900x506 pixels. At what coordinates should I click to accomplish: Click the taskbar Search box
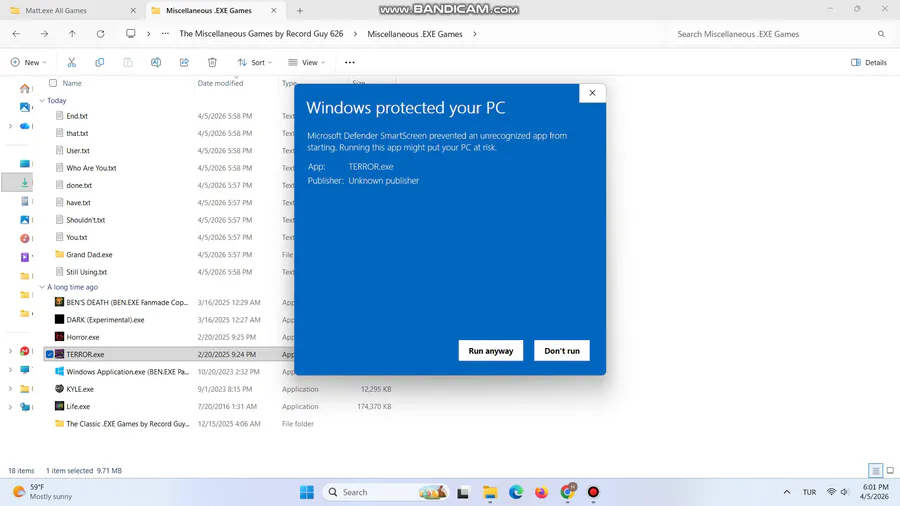[x=385, y=492]
